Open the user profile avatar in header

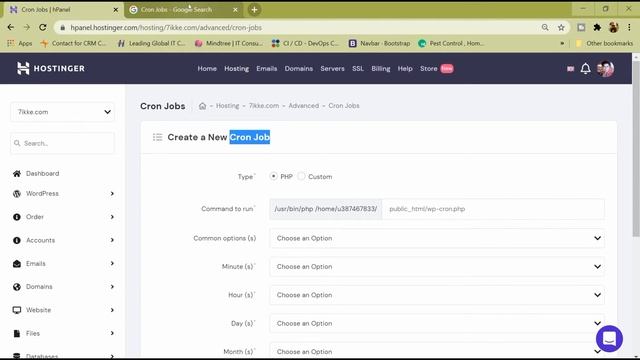click(605, 69)
